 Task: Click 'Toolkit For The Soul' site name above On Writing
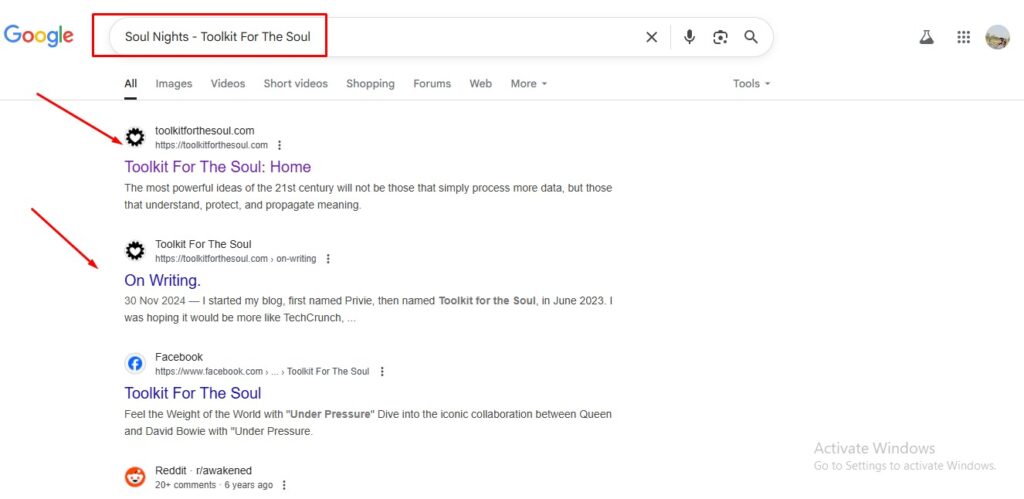203,244
